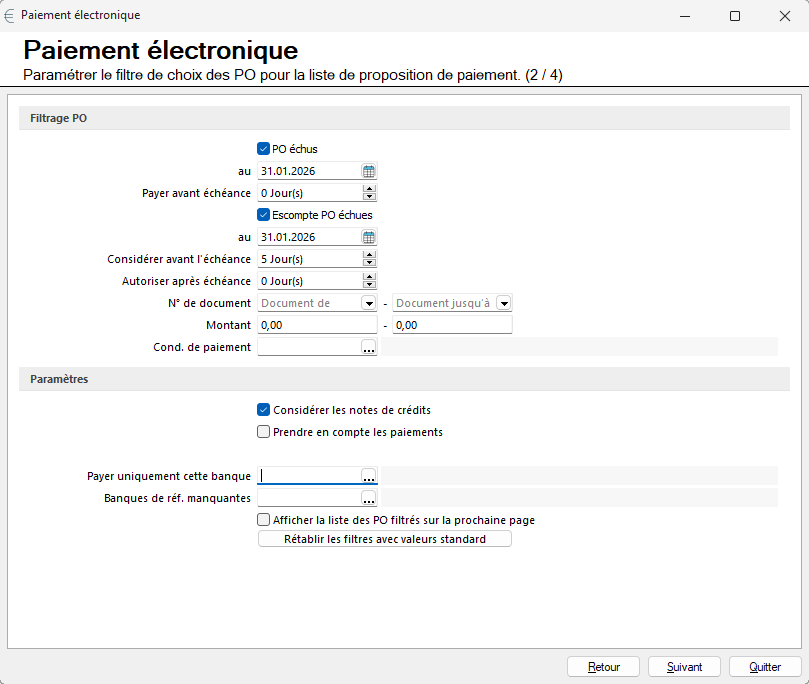
Task: Enable Prendre en compte les paiements
Action: click(264, 432)
